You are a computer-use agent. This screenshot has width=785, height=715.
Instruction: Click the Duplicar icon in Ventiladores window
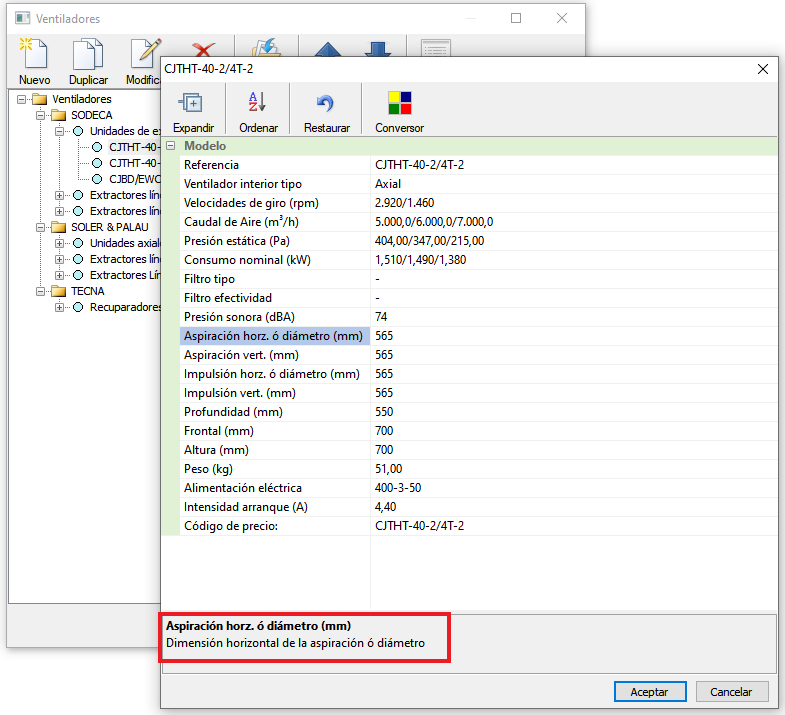point(88,53)
